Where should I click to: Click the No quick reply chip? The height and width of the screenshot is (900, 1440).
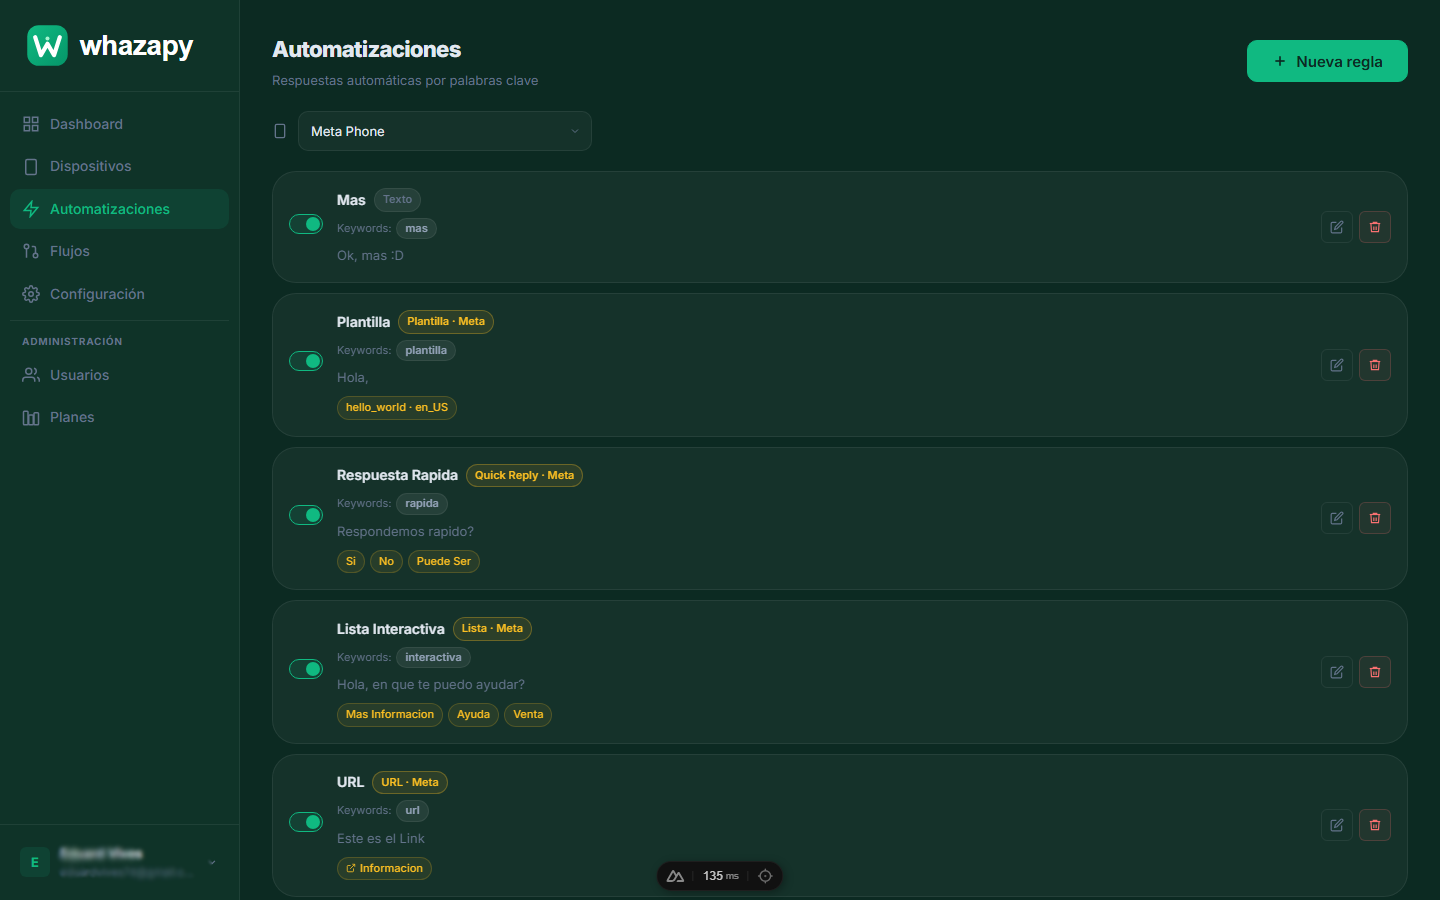pos(386,561)
